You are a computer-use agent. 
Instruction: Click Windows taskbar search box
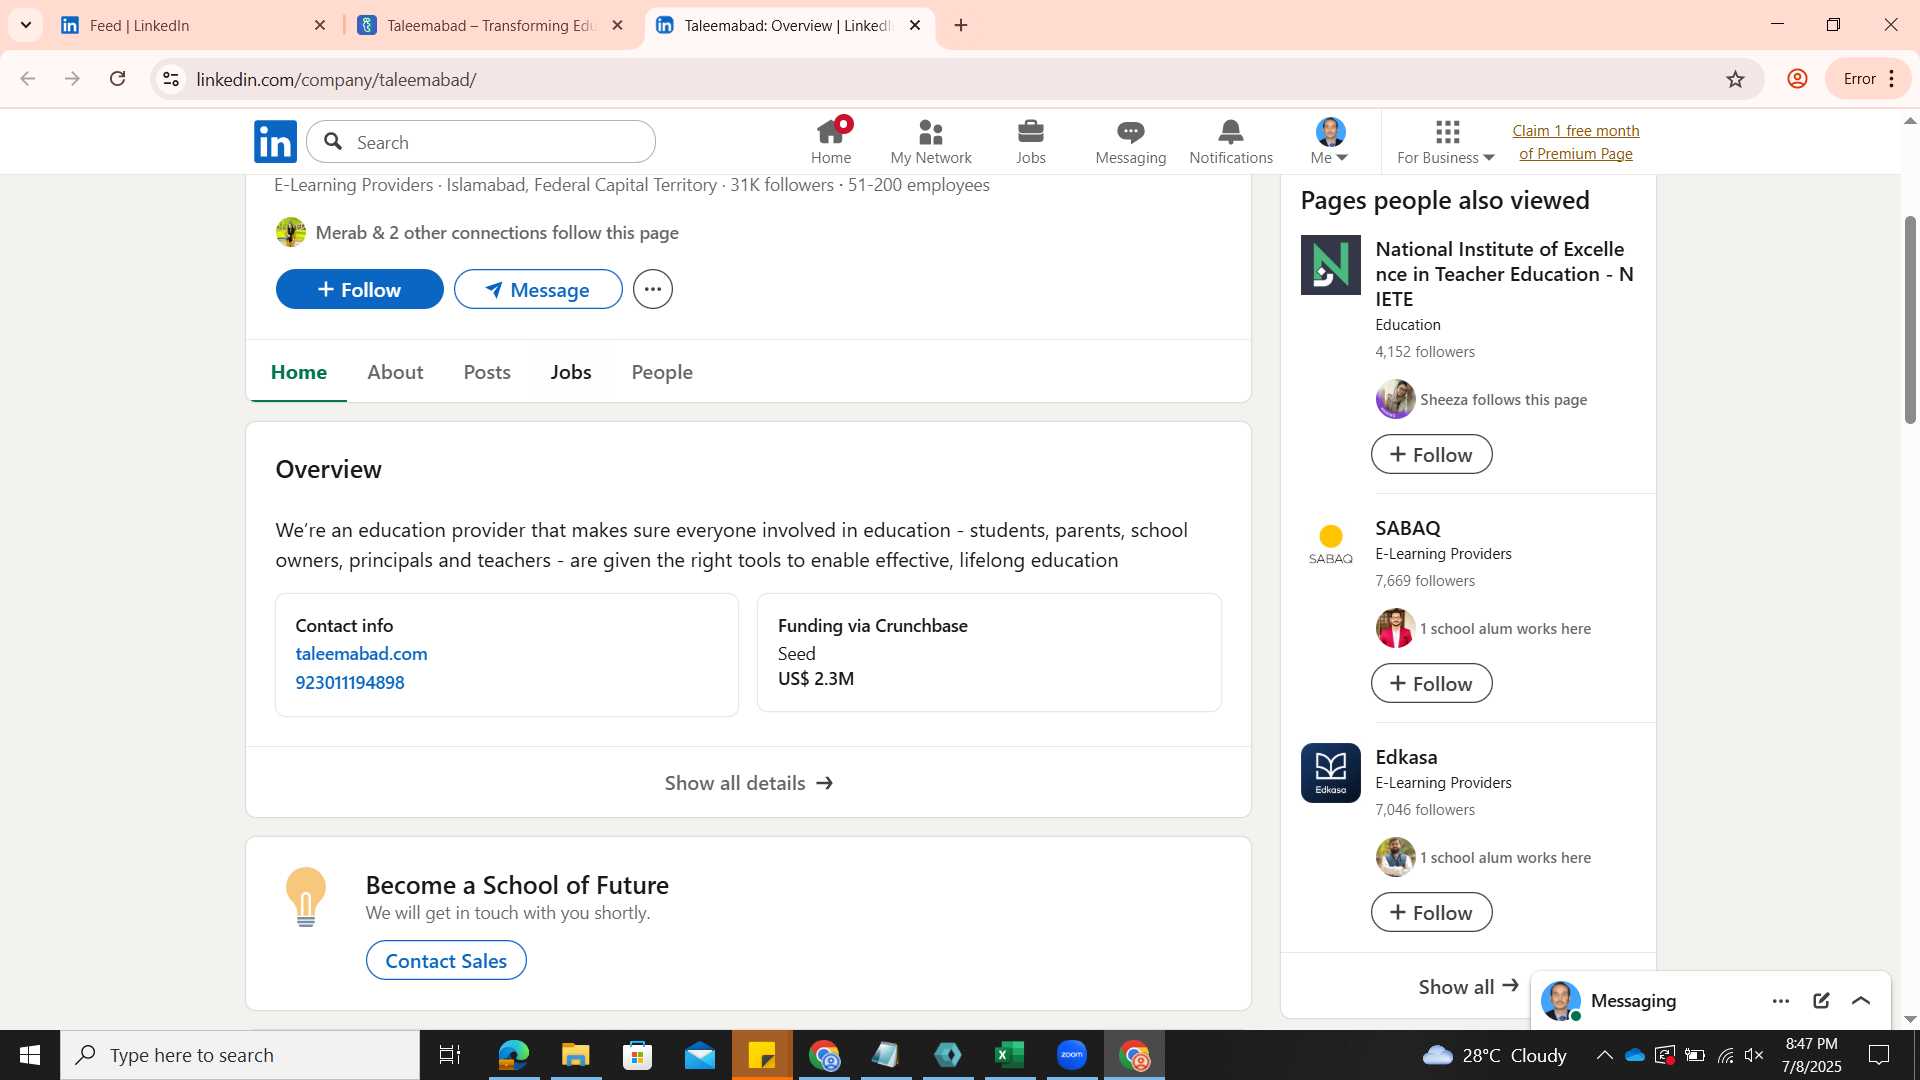coord(240,1055)
